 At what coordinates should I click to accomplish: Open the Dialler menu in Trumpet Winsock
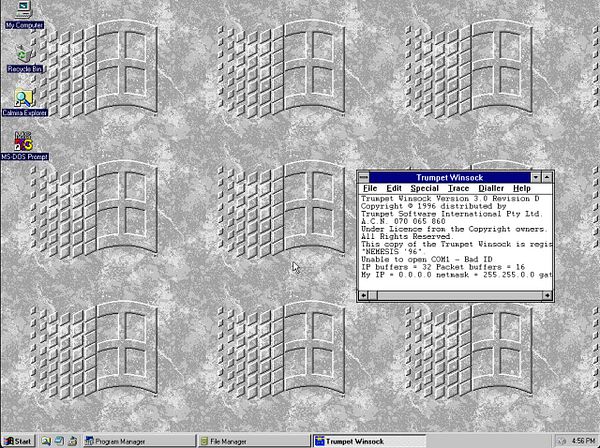click(491, 188)
